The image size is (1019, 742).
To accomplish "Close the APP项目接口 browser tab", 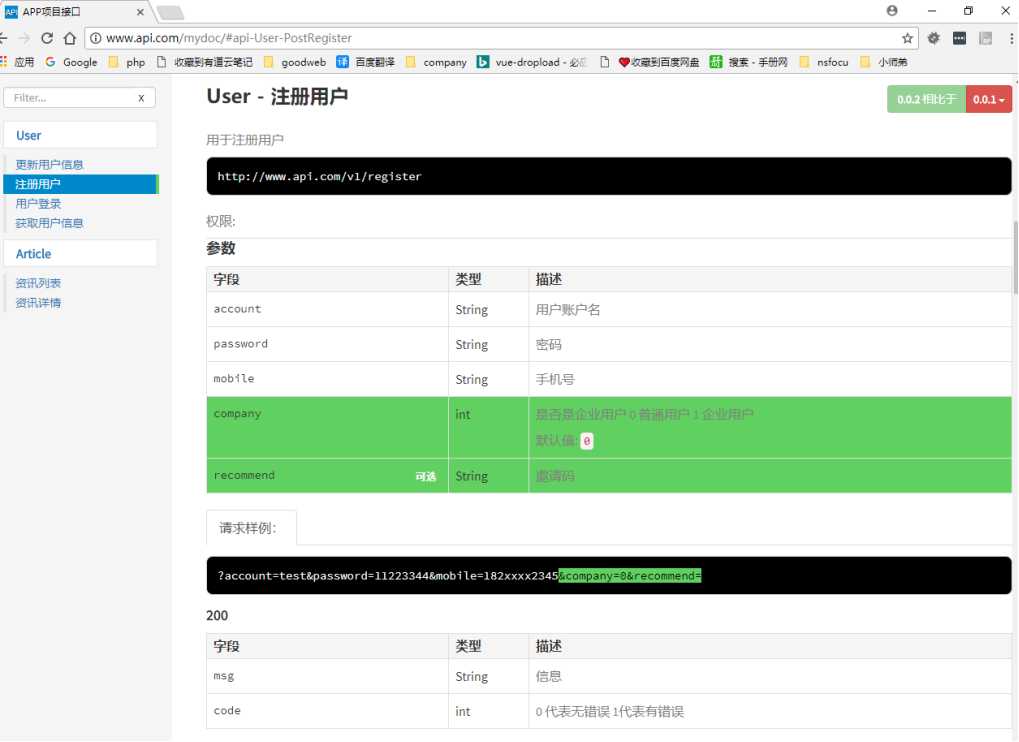I will pyautogui.click(x=140, y=12).
